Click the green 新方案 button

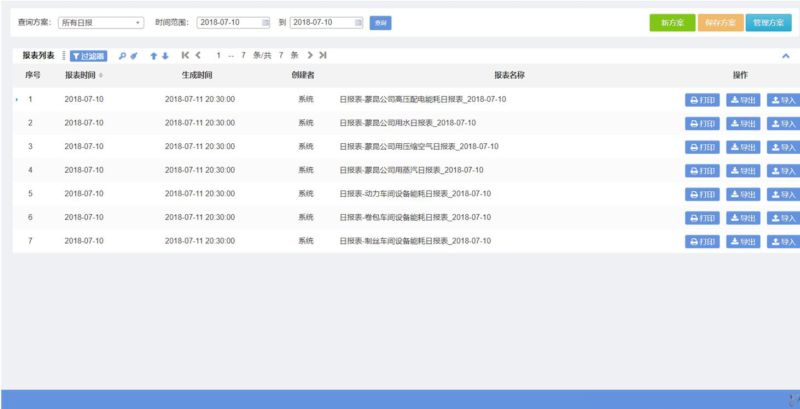click(671, 23)
